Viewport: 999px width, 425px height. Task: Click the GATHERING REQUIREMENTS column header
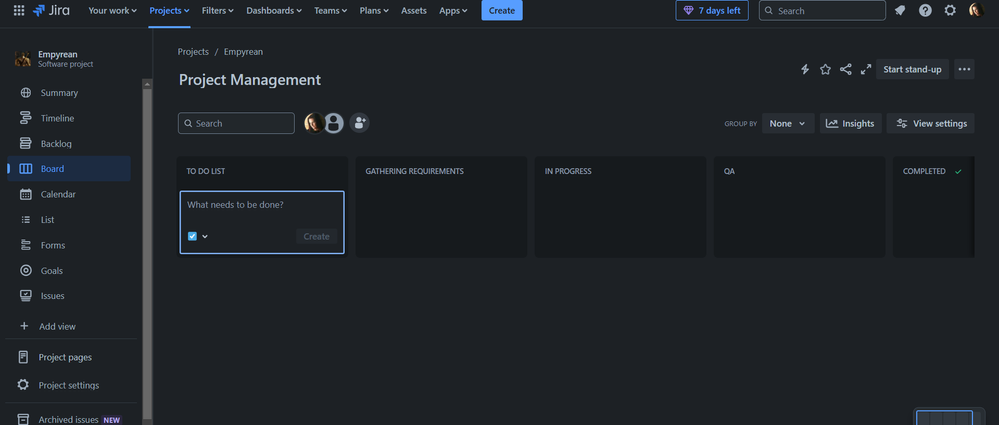click(x=415, y=171)
